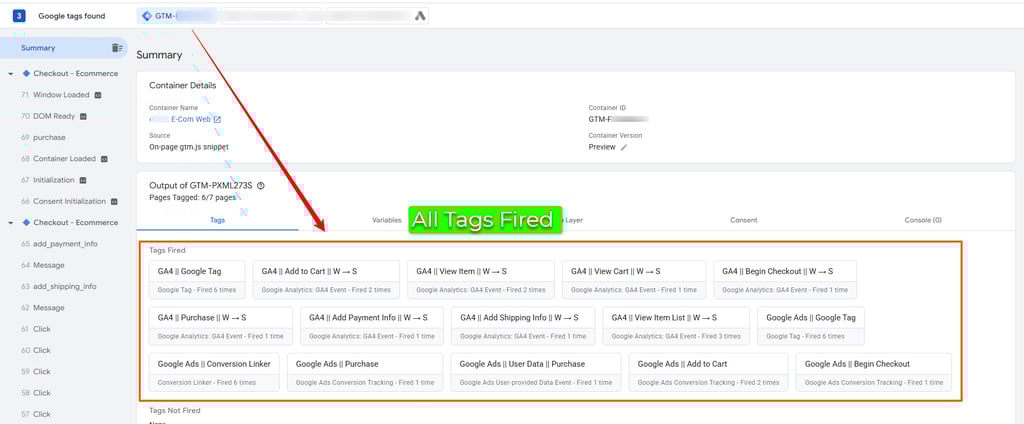The height and width of the screenshot is (424, 1024).
Task: Collapse the second Checkout - Ecommerce group
Action: pyautogui.click(x=11, y=223)
